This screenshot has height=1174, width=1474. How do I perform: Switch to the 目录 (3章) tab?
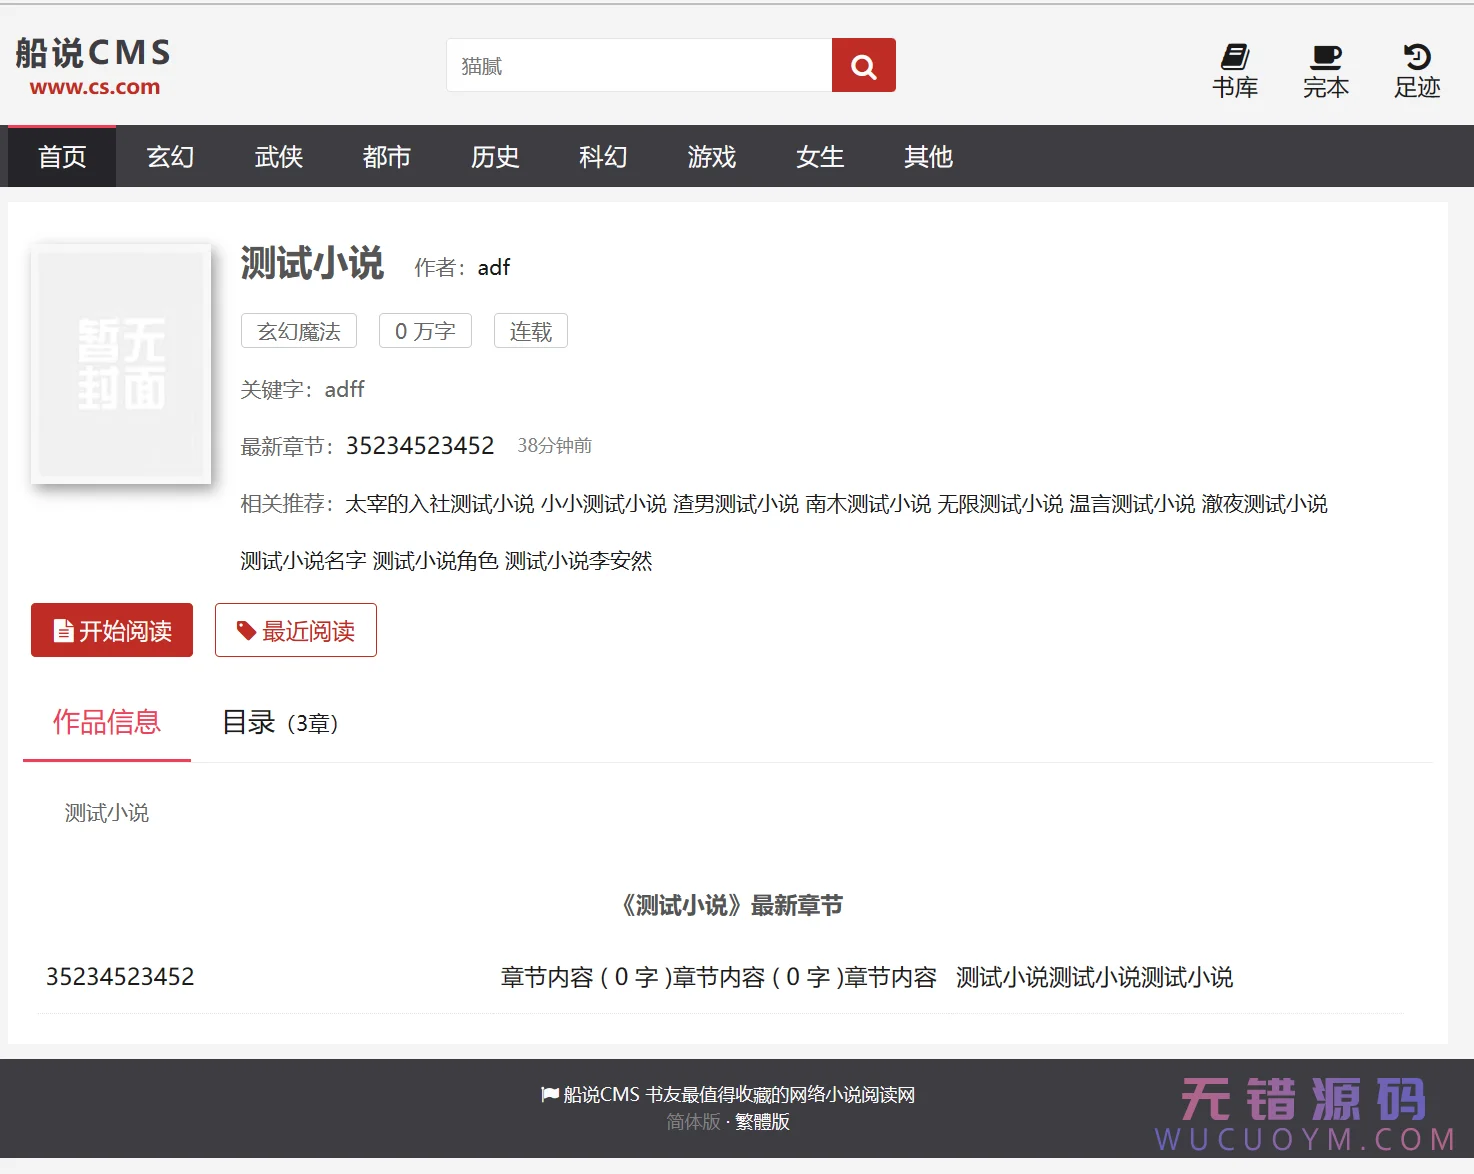(280, 723)
